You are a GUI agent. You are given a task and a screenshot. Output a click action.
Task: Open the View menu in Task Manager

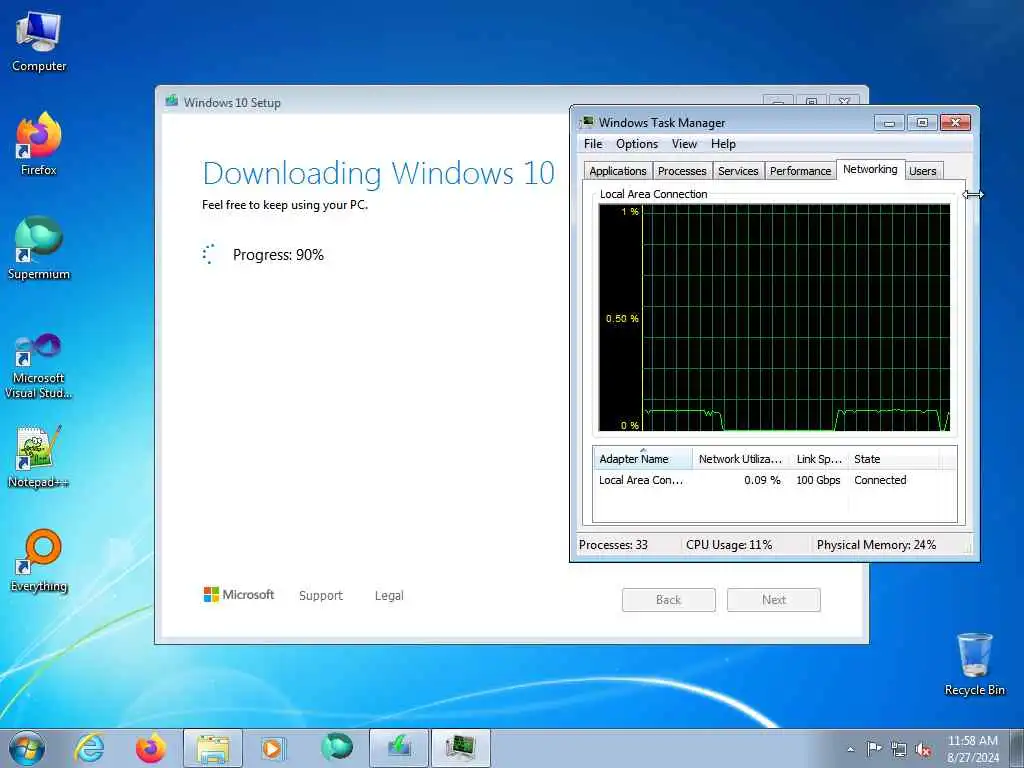684,144
